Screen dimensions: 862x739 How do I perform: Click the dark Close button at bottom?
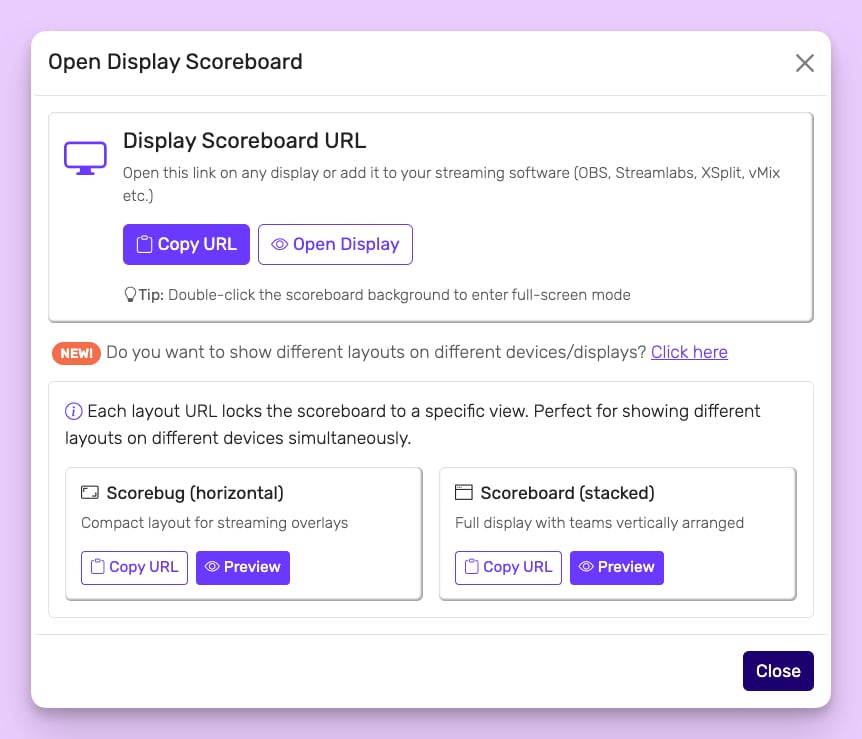778,671
